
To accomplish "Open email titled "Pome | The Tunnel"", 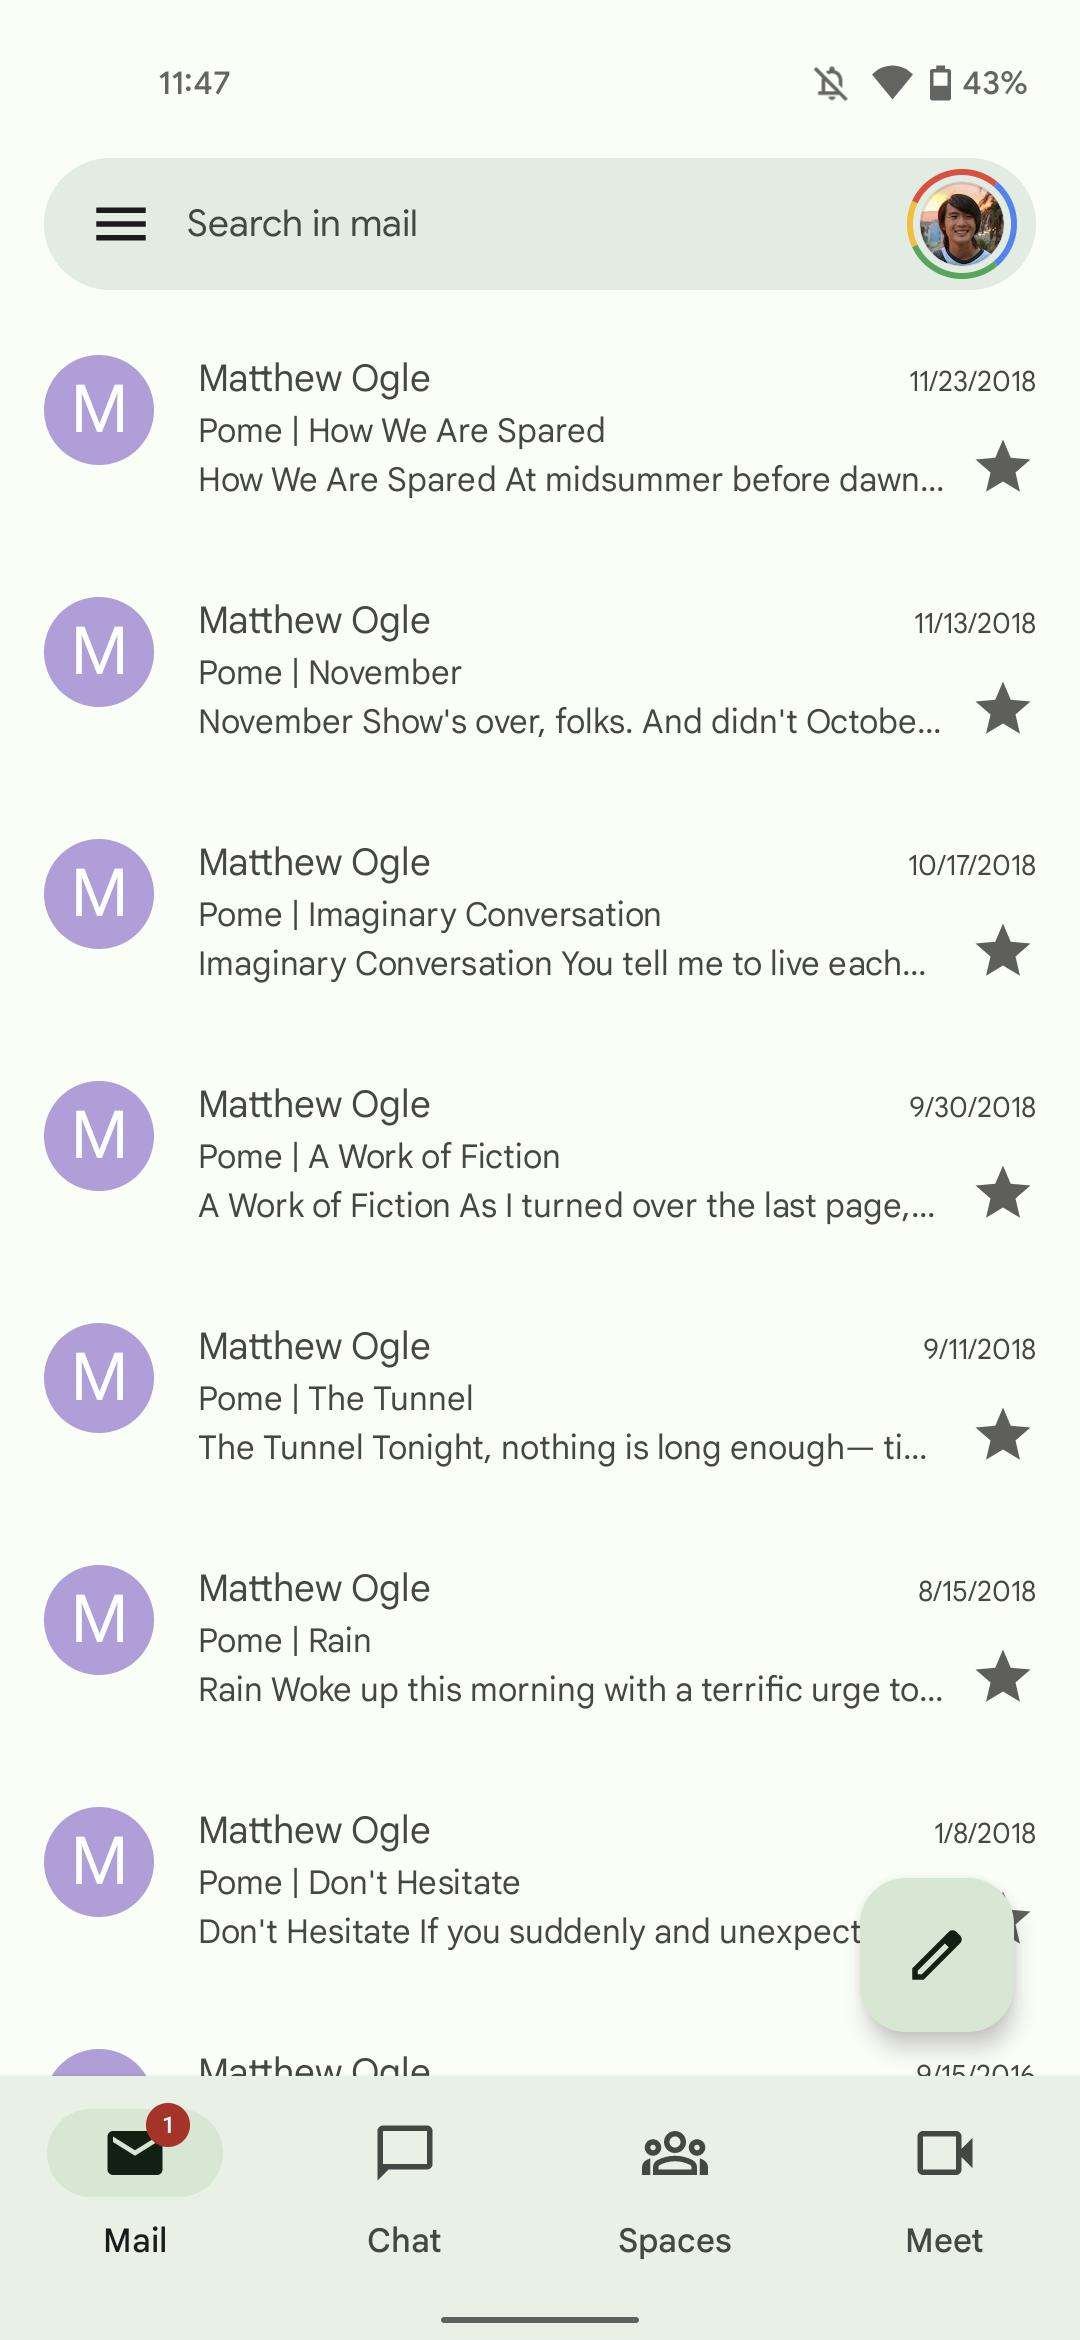I will (500, 1398).
